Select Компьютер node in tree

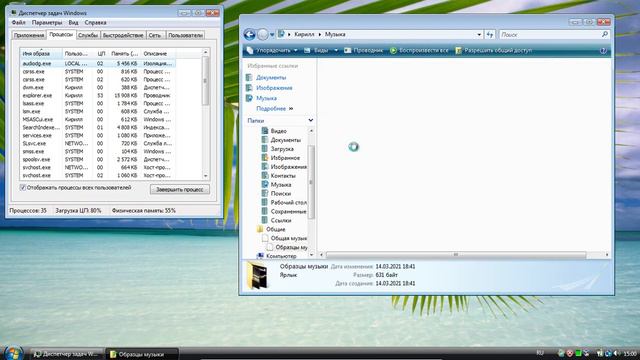pyautogui.click(x=281, y=256)
